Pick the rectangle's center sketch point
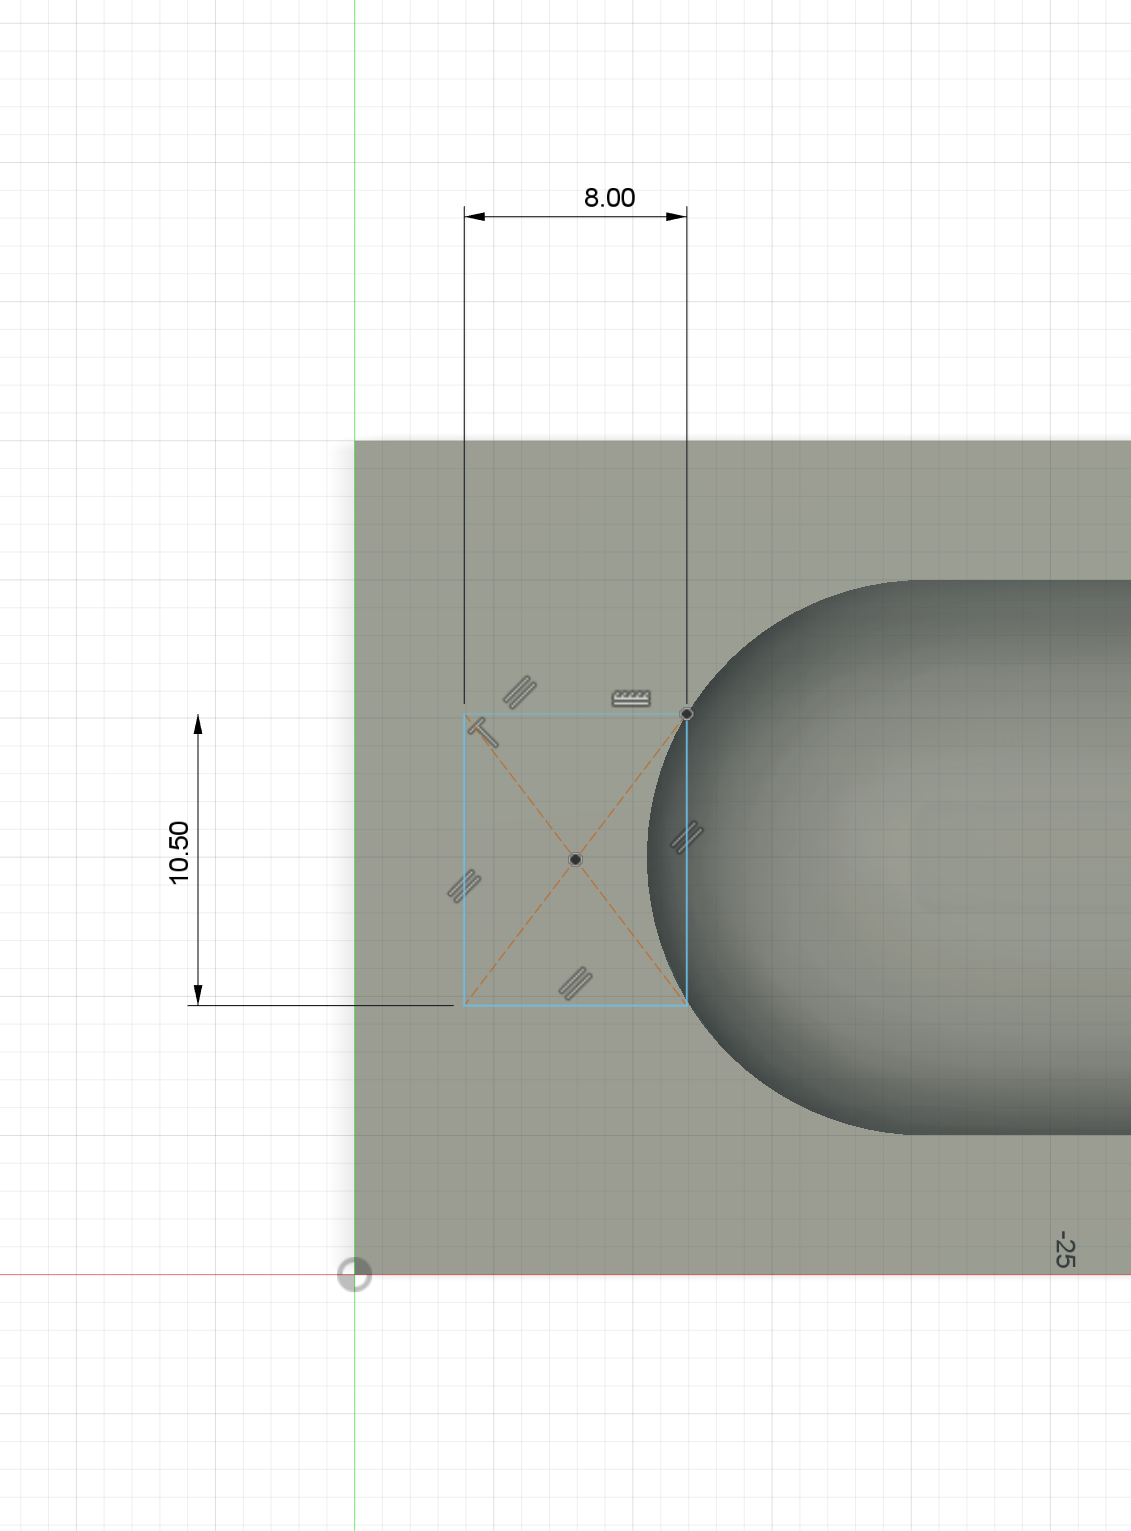 tap(575, 859)
